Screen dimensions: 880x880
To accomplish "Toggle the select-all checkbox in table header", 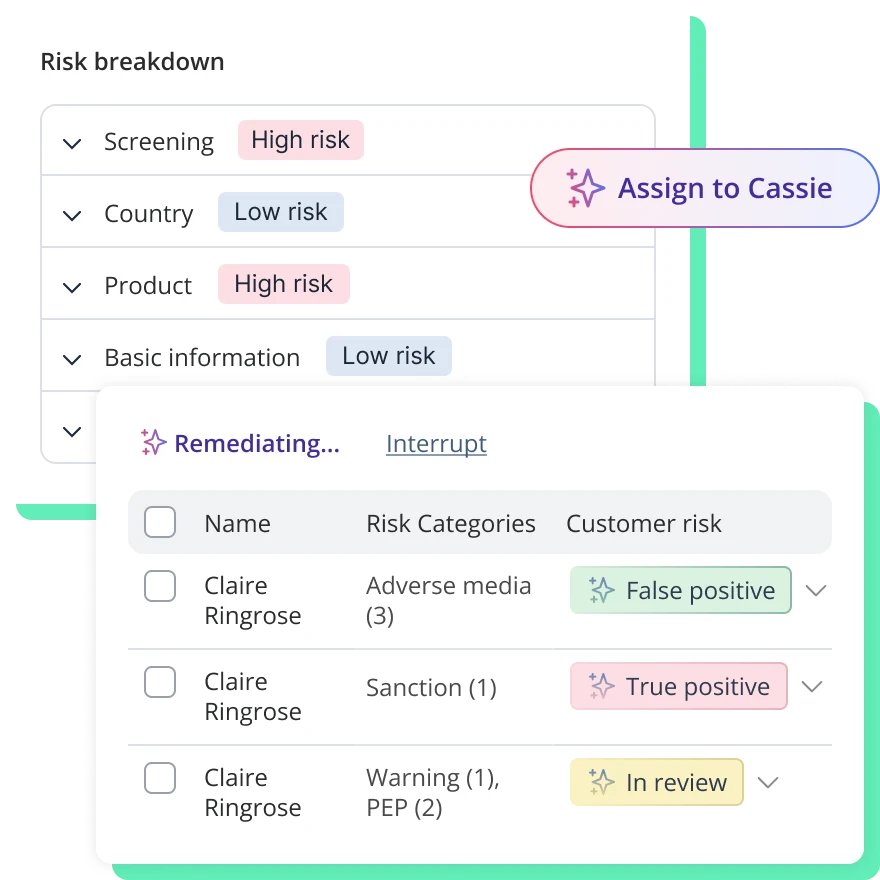I will click(x=160, y=522).
